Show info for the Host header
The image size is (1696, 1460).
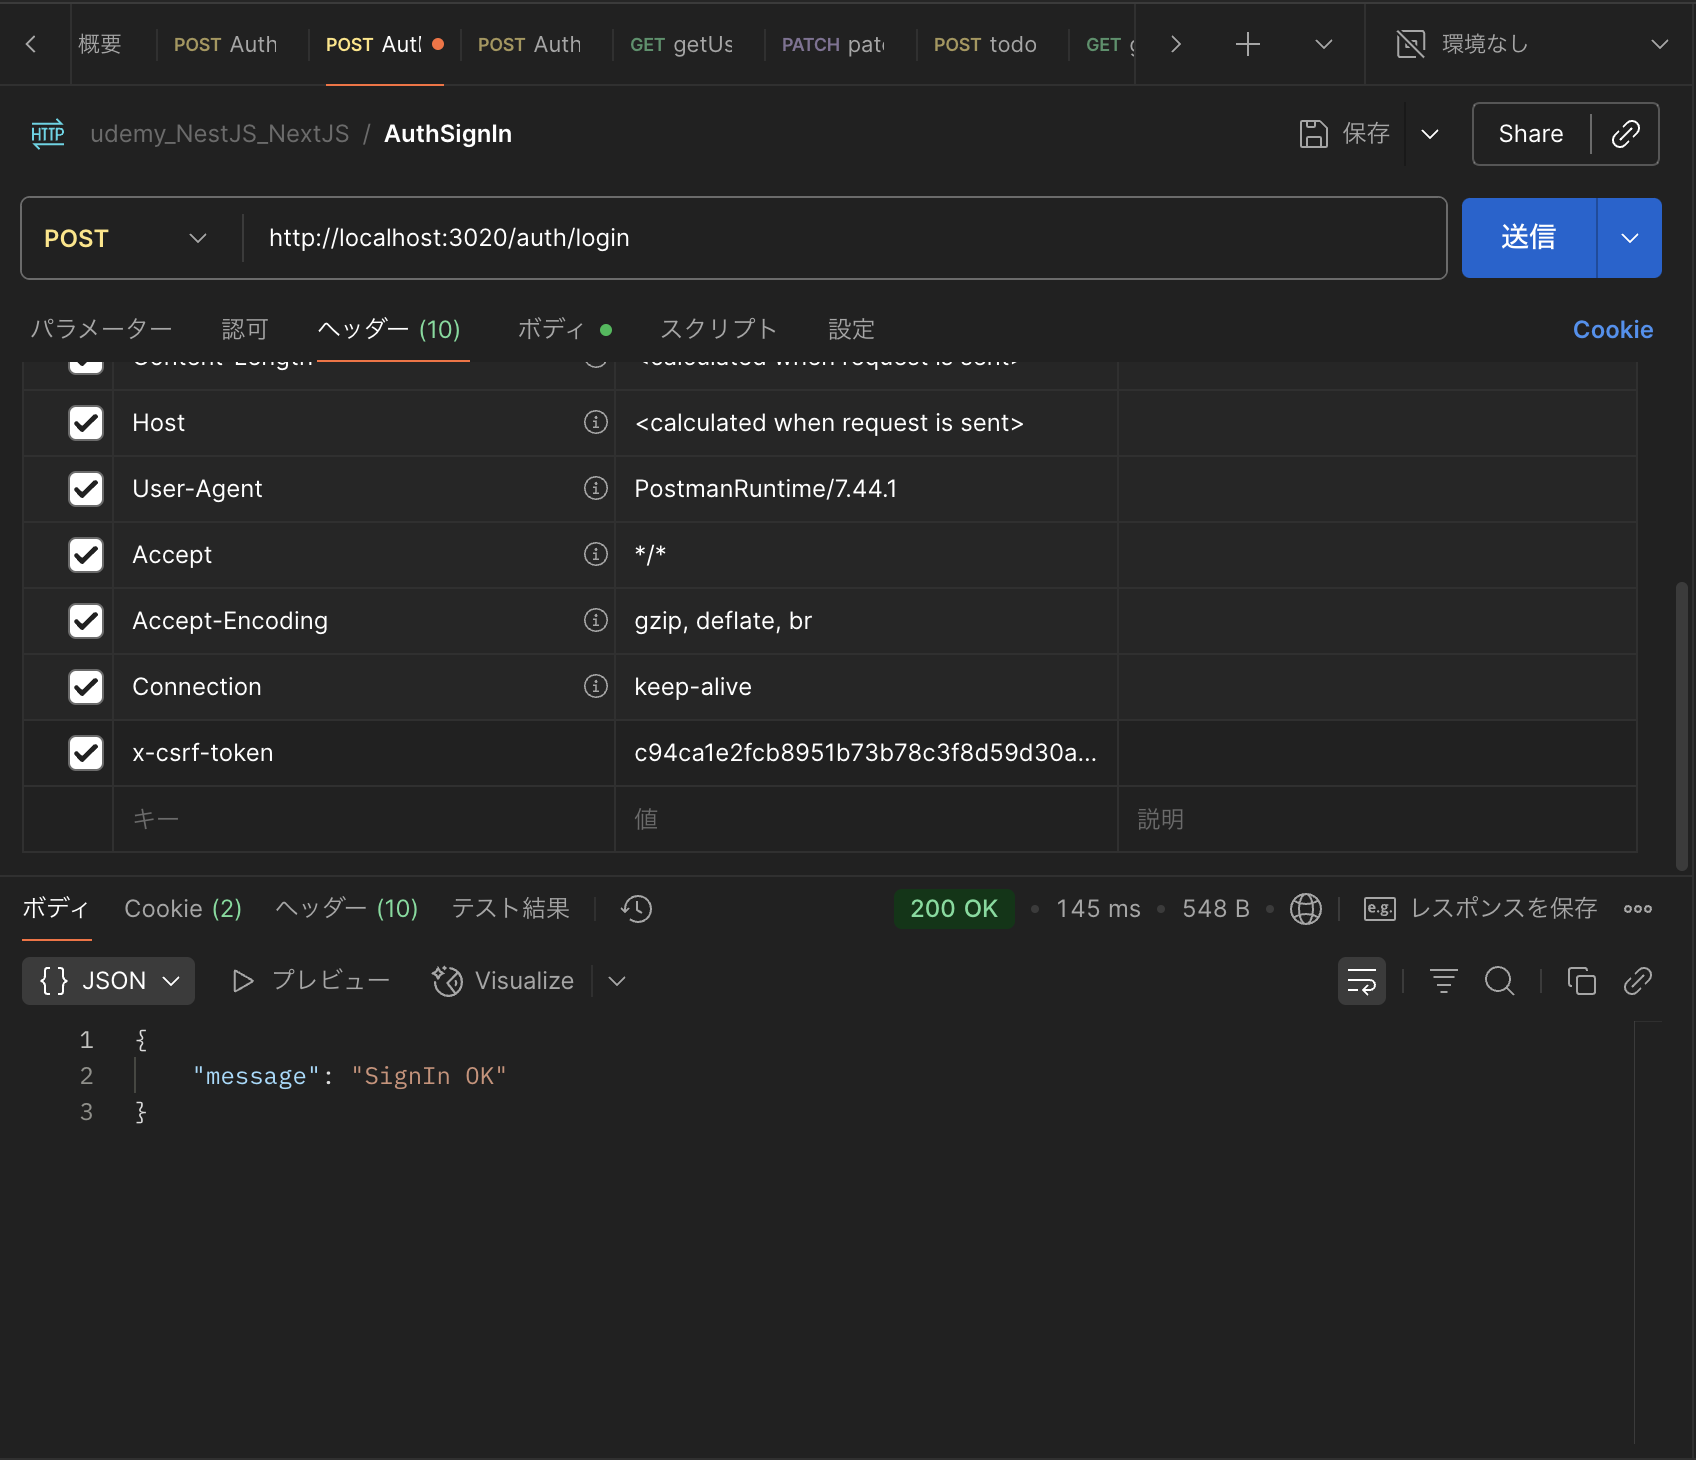coord(596,422)
